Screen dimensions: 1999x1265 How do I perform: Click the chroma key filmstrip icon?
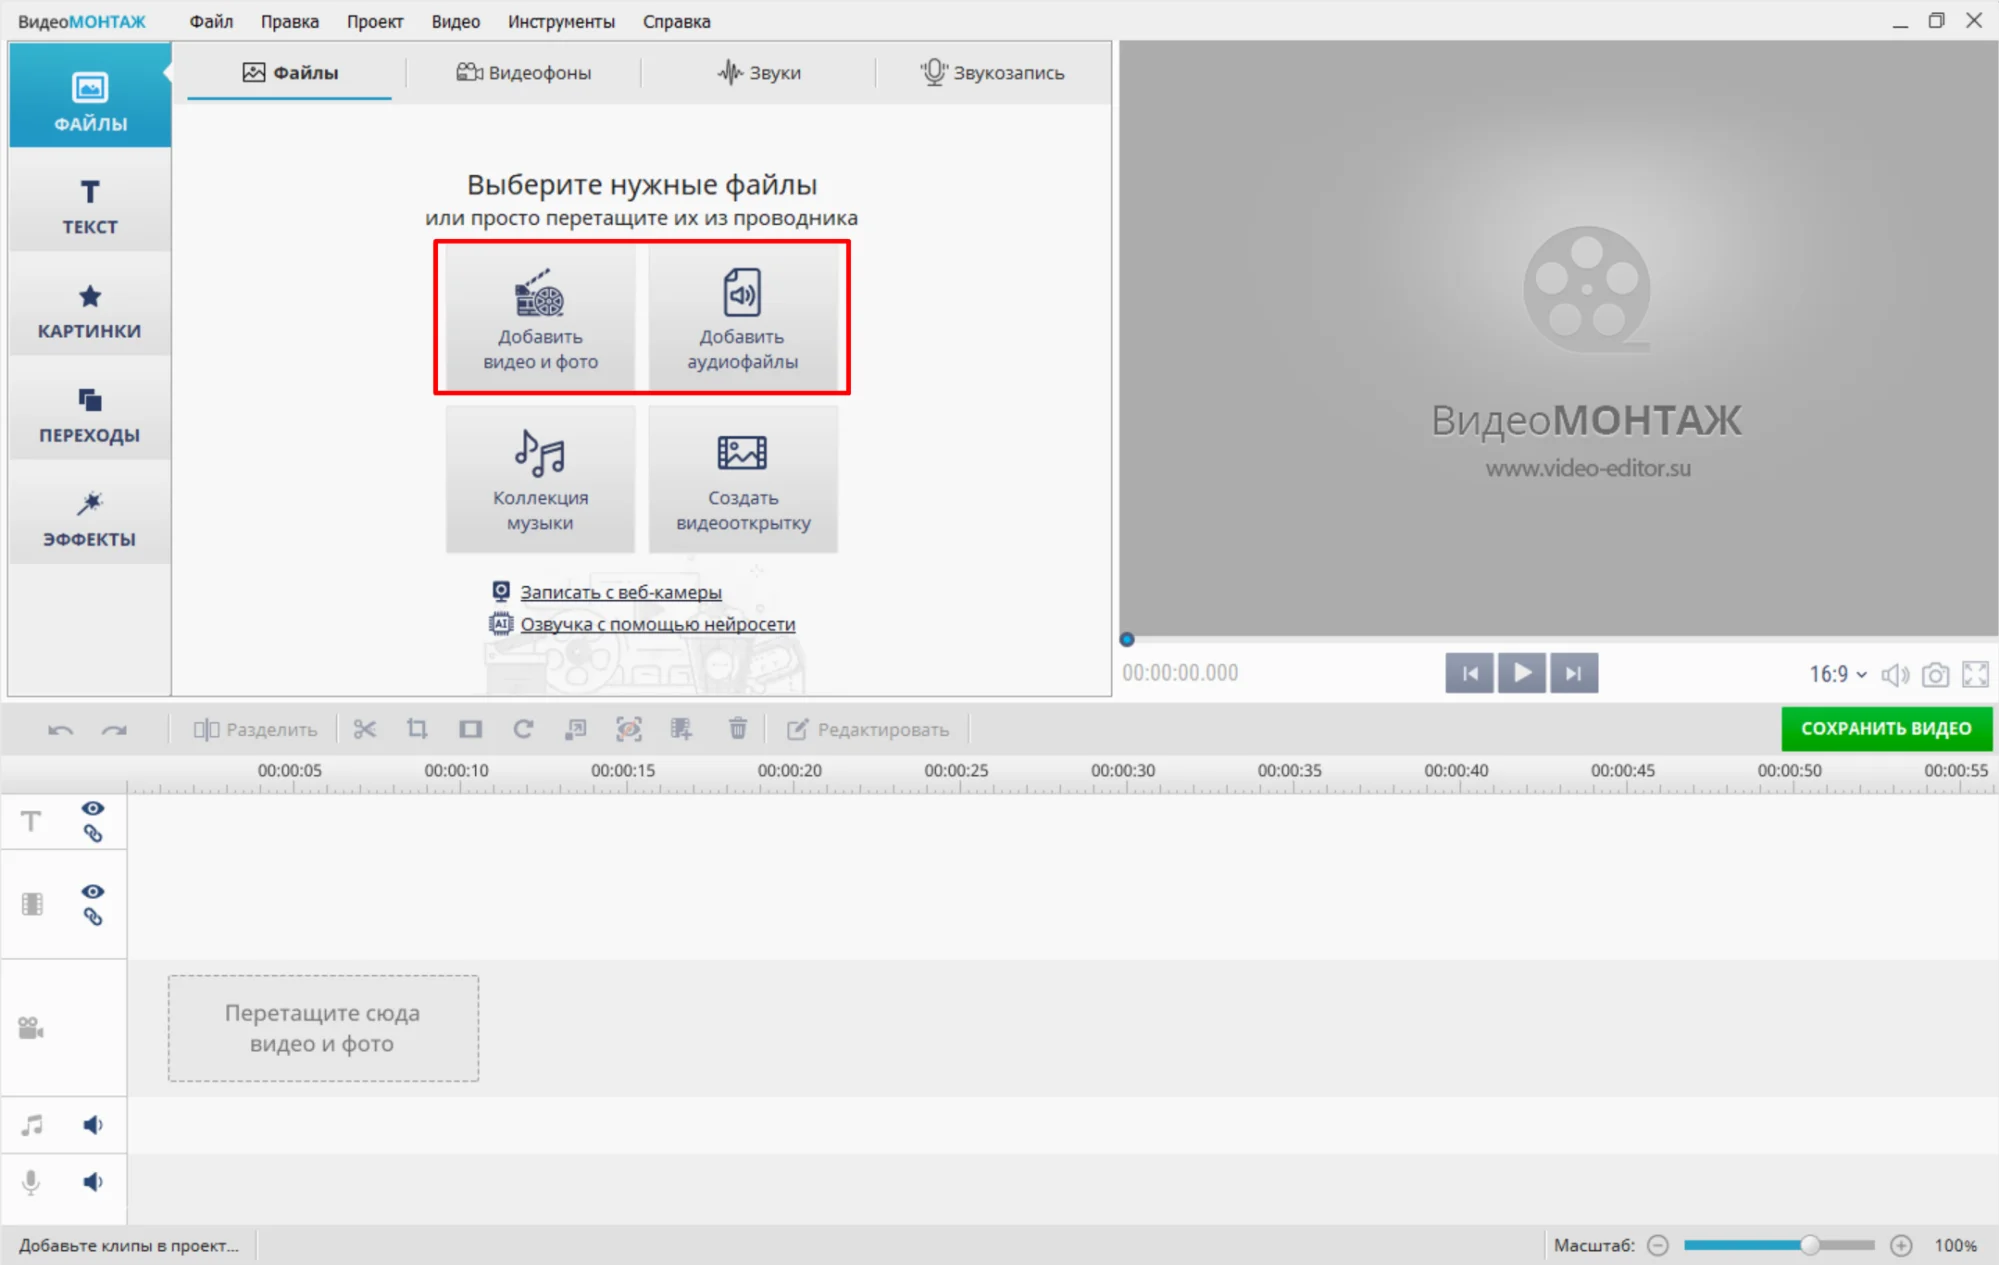tap(681, 729)
